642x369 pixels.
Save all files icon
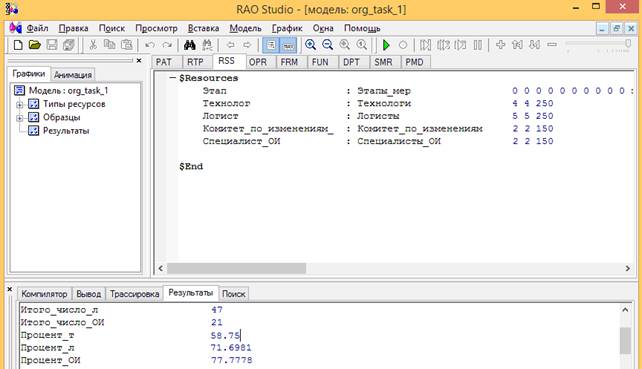point(68,45)
